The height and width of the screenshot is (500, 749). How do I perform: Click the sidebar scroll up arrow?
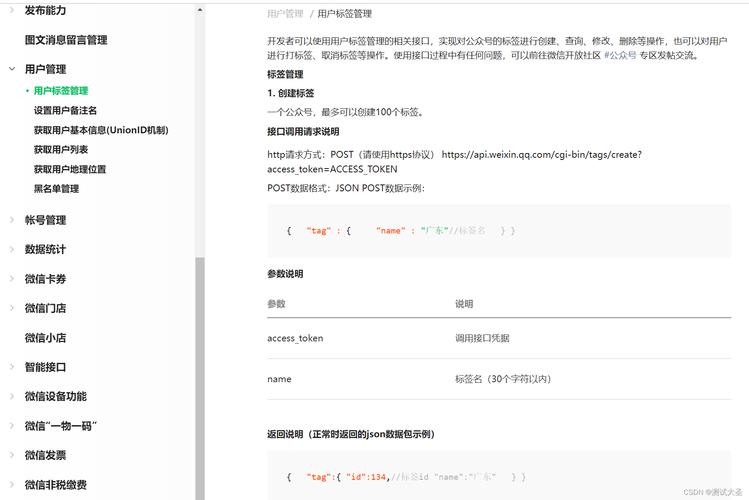pyautogui.click(x=200, y=10)
